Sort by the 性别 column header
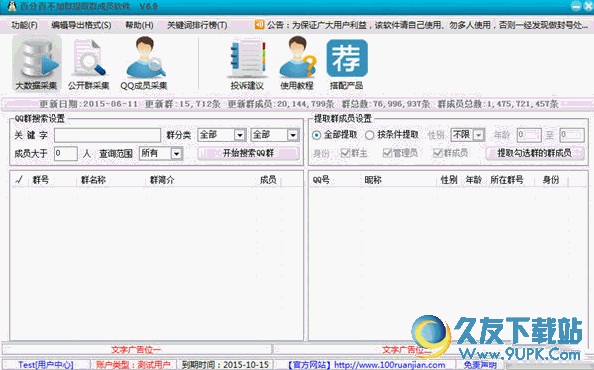 (449, 180)
